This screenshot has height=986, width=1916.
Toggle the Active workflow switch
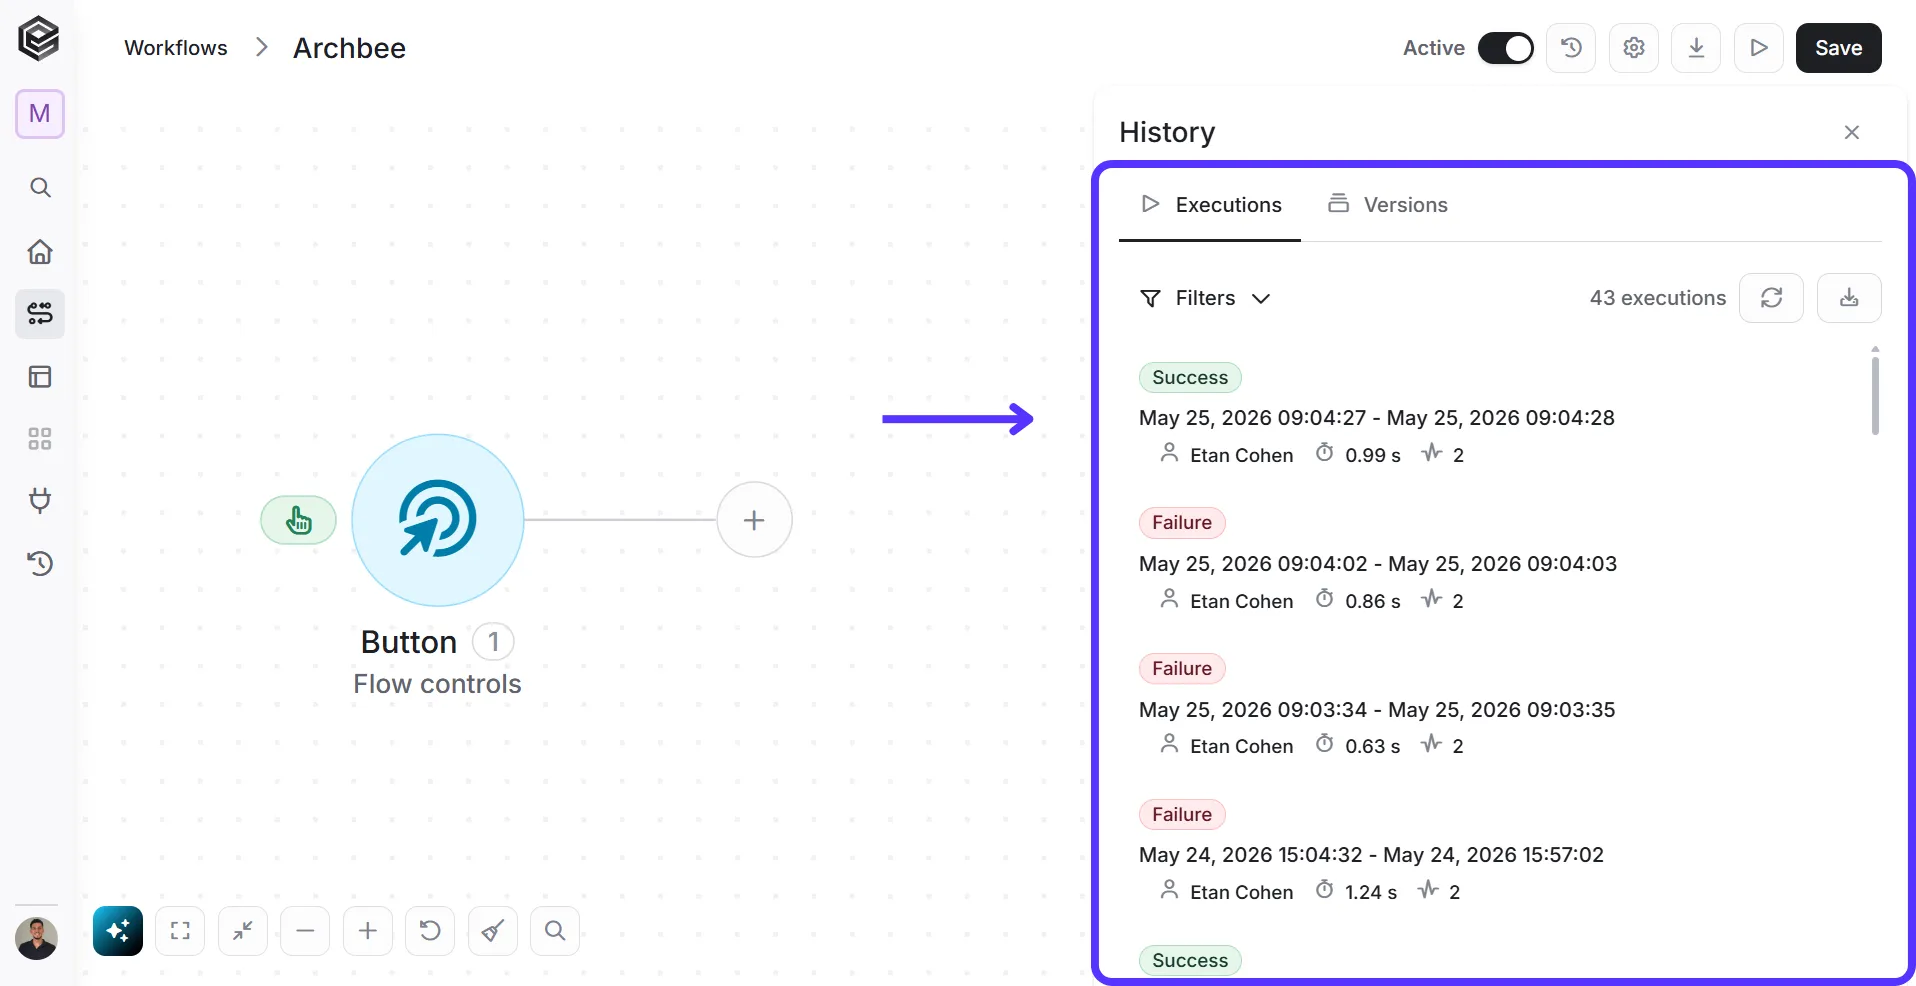[x=1505, y=48]
